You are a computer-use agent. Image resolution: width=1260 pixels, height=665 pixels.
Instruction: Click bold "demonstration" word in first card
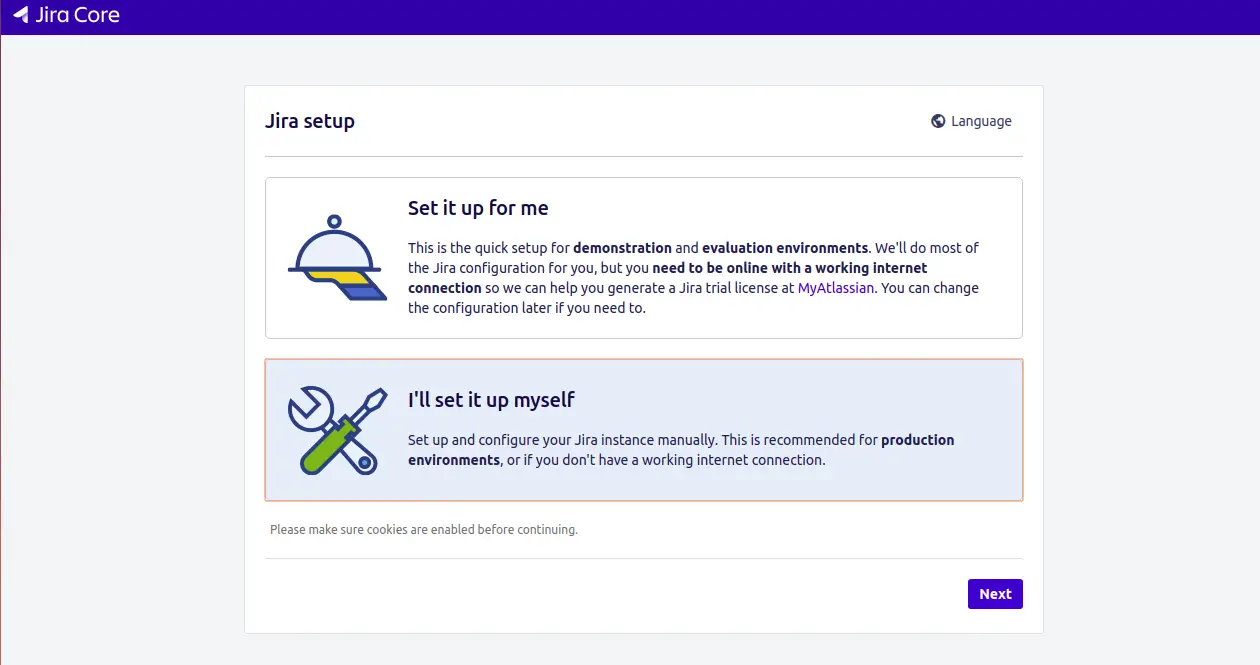[622, 248]
